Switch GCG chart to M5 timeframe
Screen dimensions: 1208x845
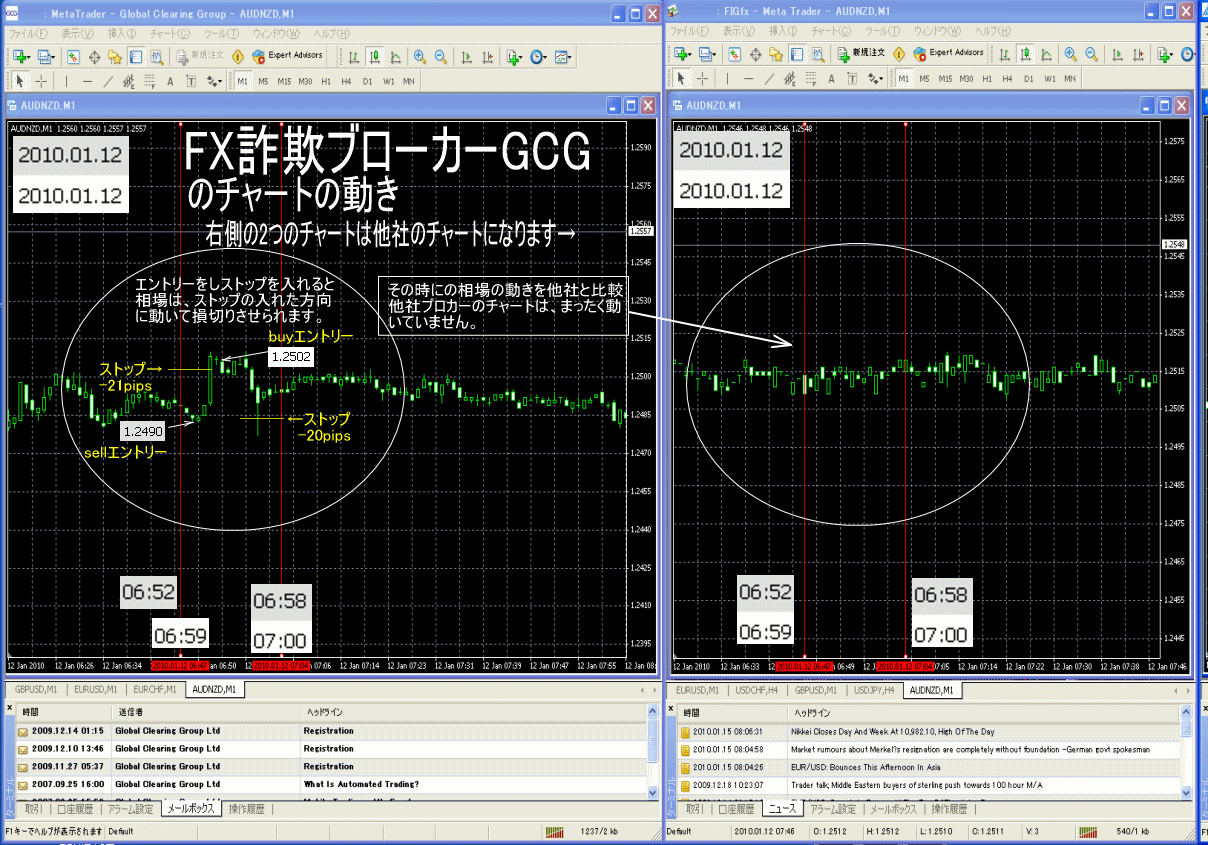click(263, 81)
